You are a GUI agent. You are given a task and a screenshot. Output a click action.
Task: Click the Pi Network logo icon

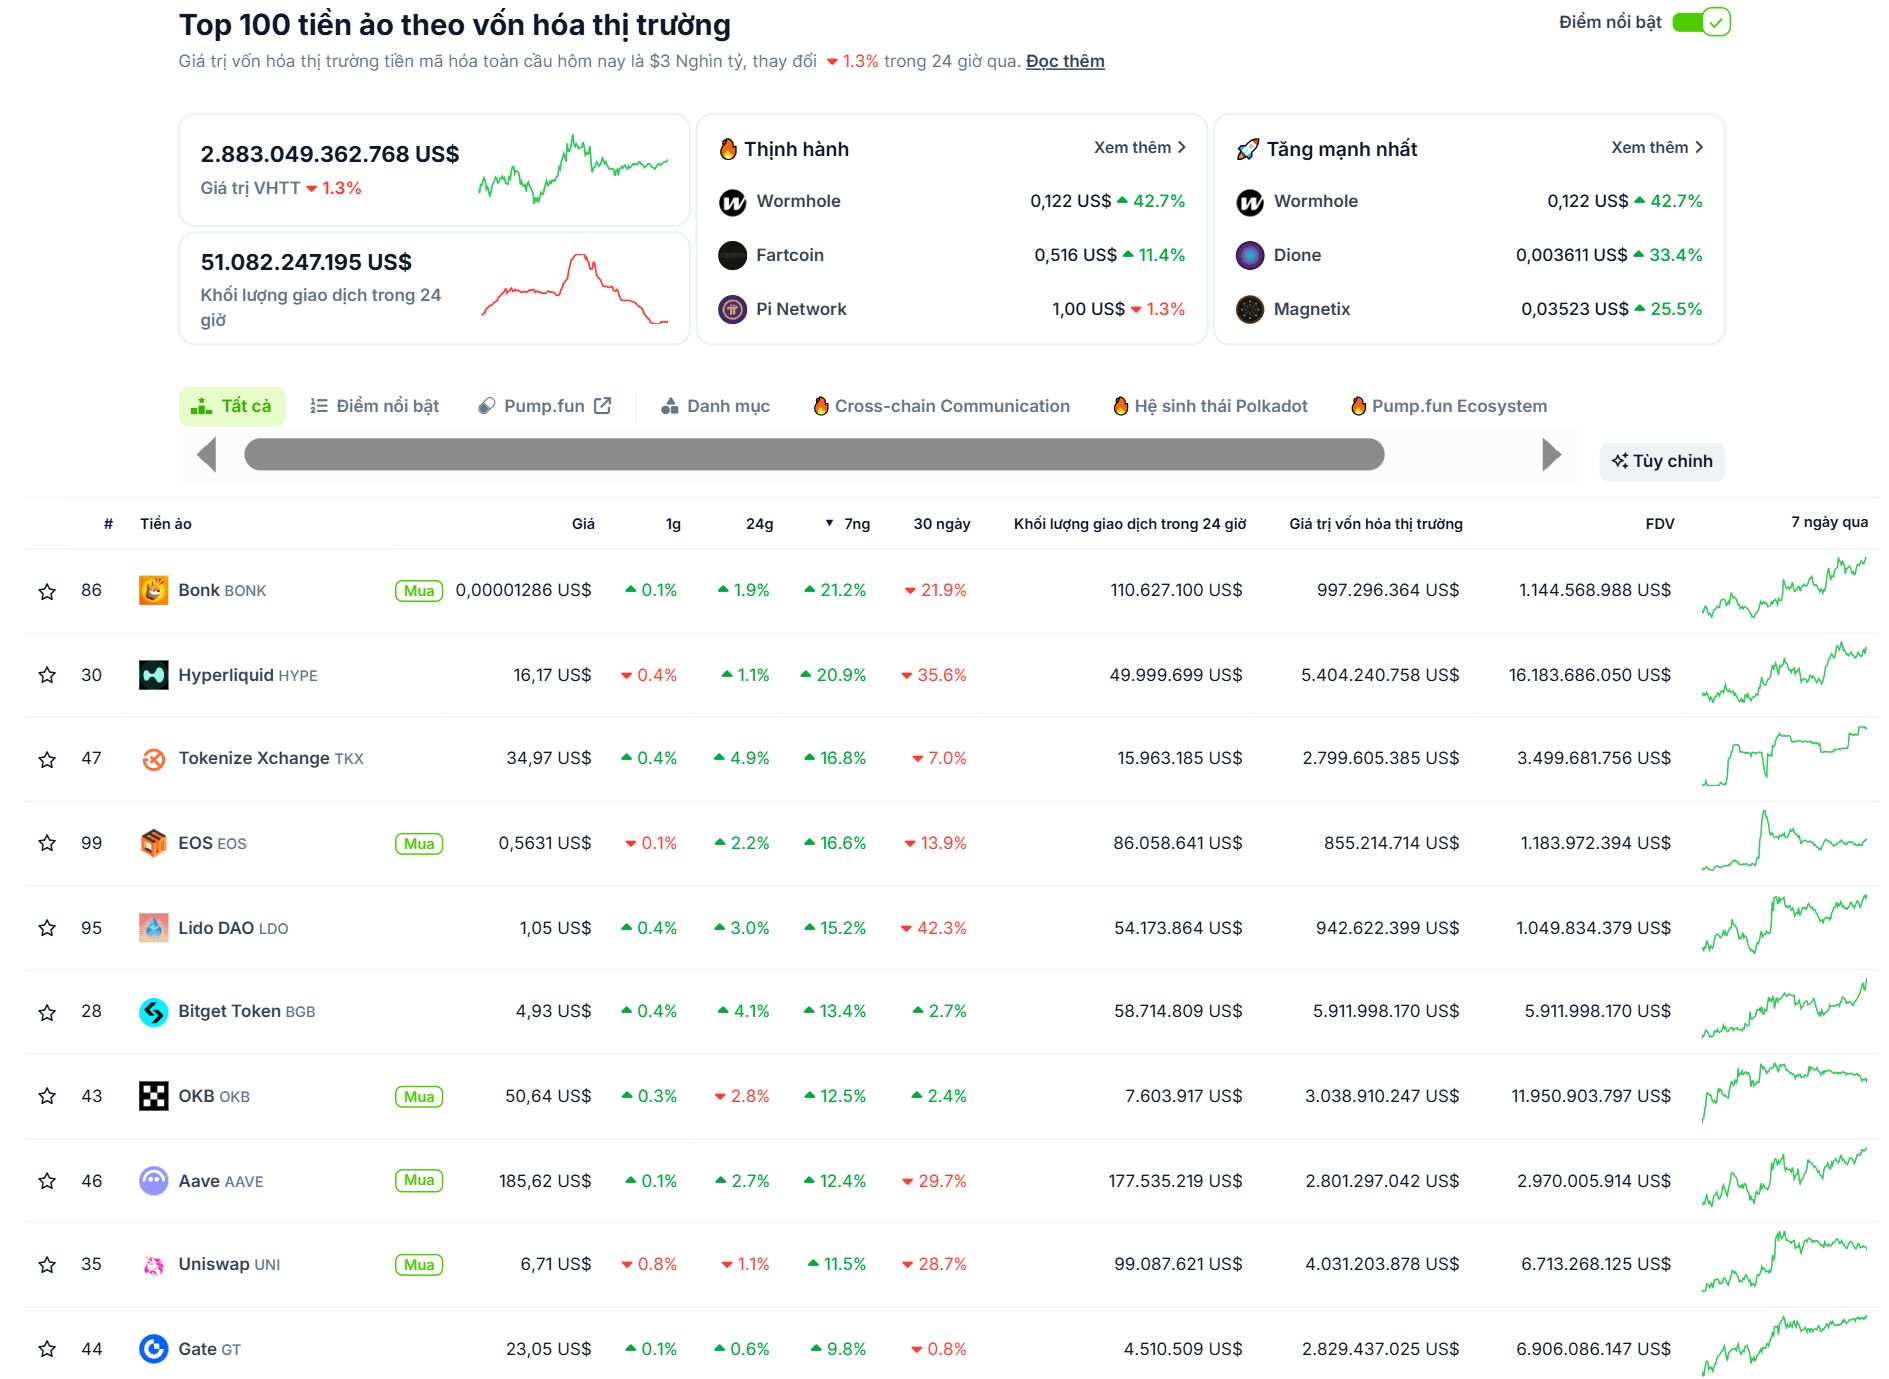732,310
